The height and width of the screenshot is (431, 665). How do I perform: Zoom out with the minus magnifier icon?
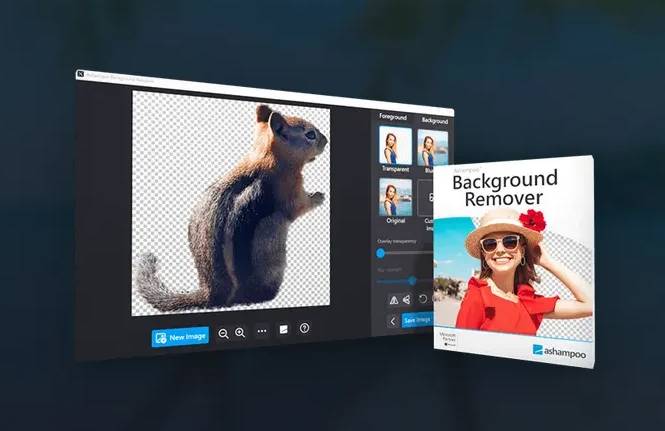[x=224, y=333]
